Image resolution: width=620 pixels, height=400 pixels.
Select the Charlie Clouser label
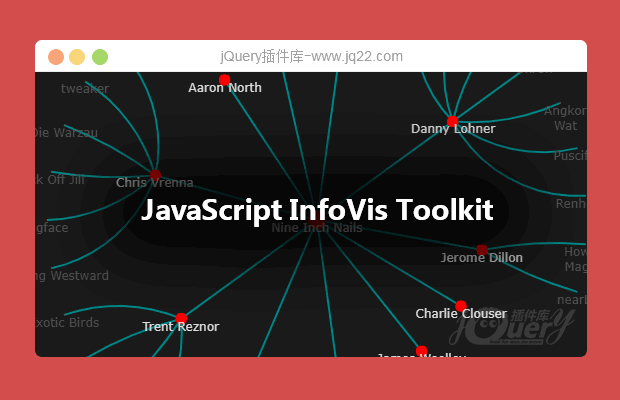pos(461,313)
